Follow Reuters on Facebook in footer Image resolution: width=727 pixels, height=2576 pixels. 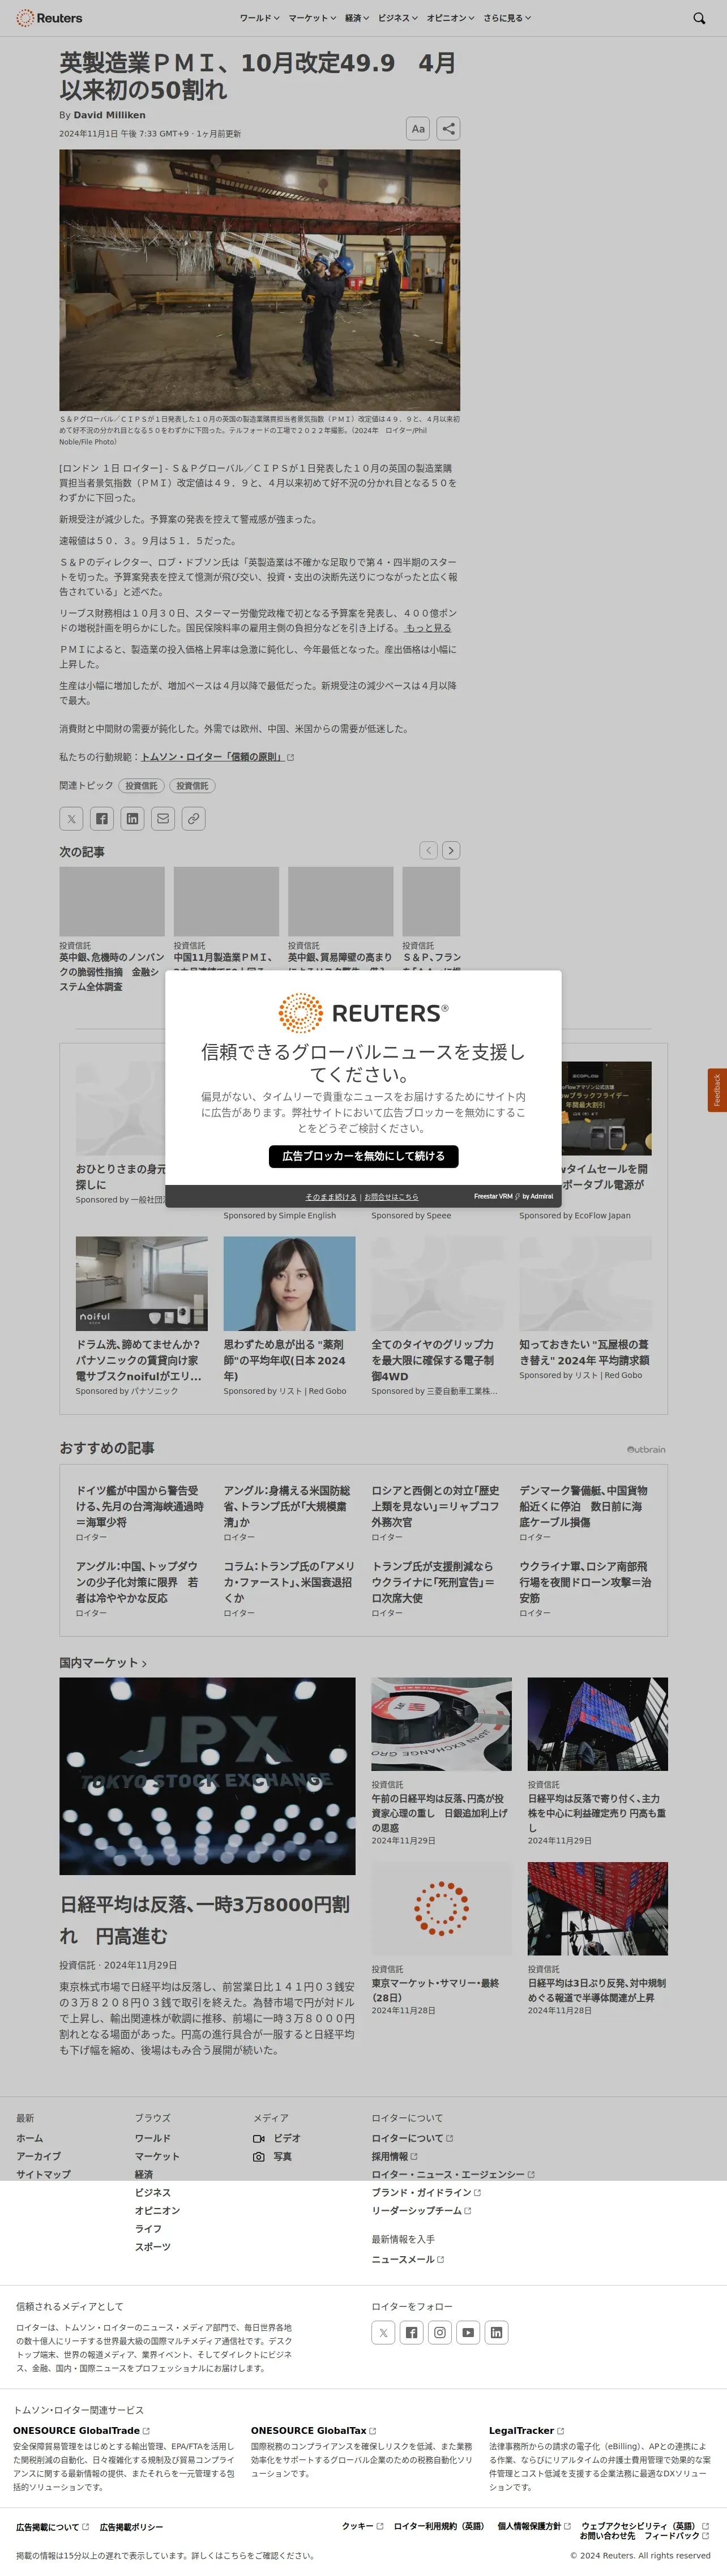[x=411, y=2333]
